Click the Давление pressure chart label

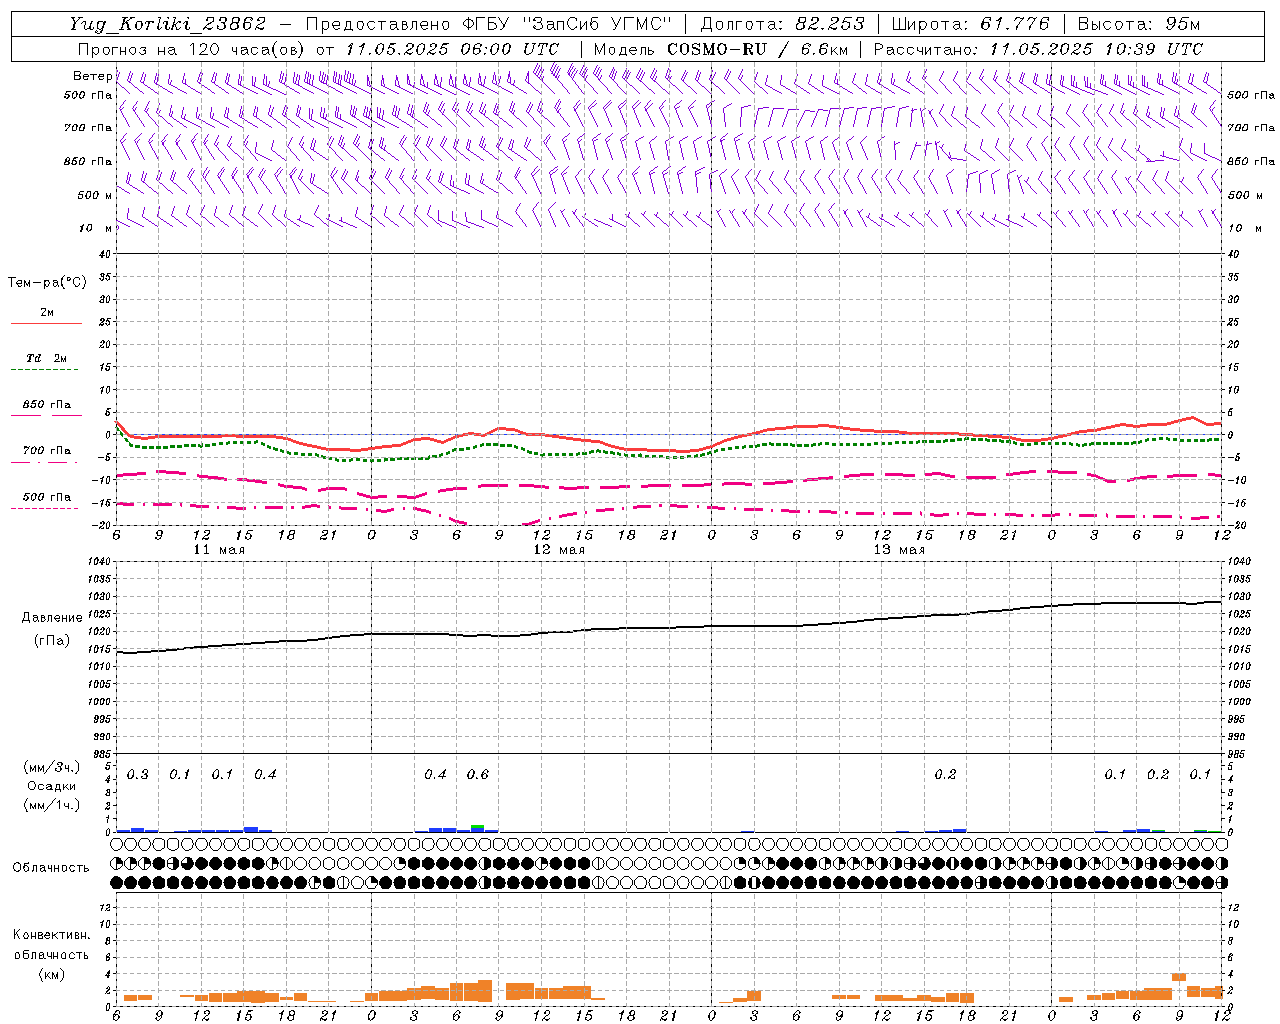[52, 618]
